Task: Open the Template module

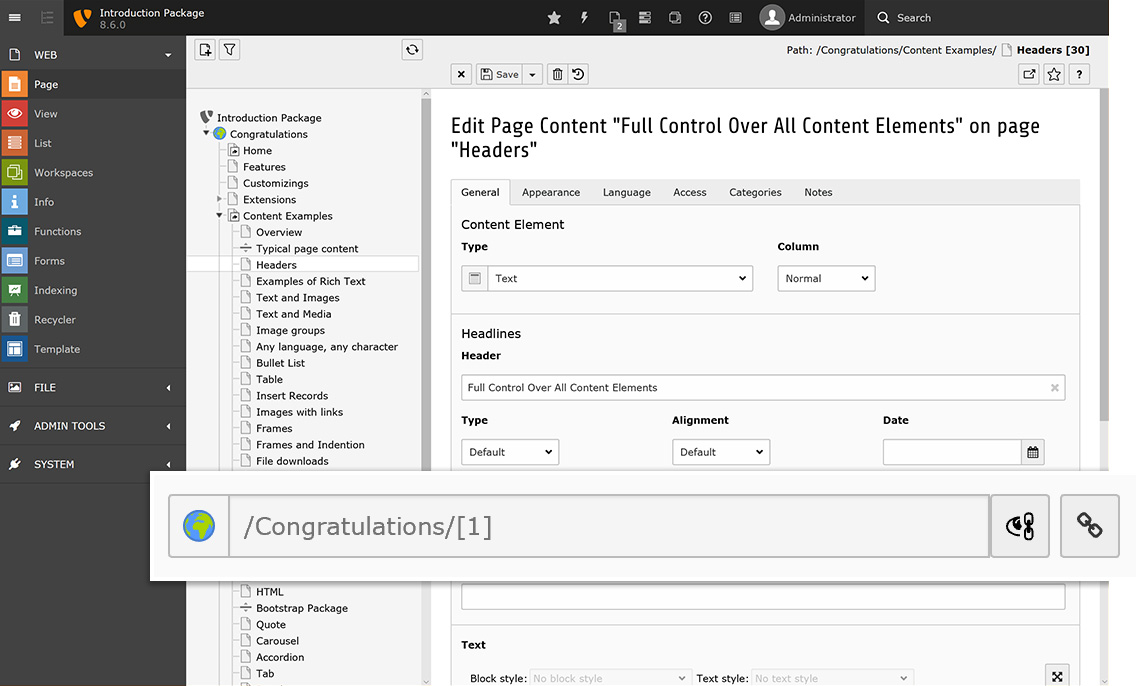Action: (x=93, y=349)
